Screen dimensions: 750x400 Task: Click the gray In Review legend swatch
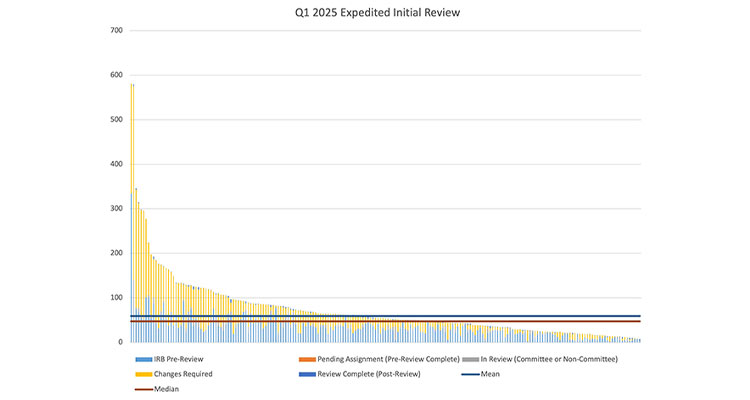point(476,359)
